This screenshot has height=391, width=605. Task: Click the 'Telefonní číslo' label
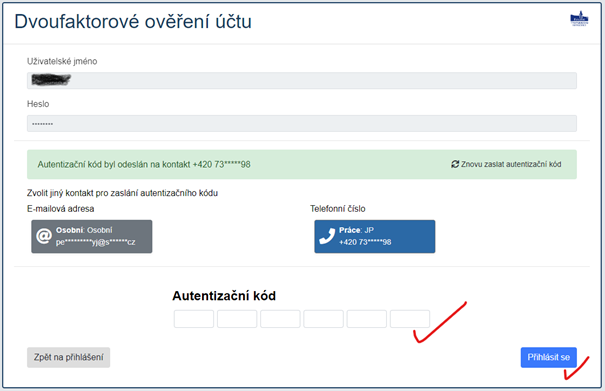click(x=338, y=209)
